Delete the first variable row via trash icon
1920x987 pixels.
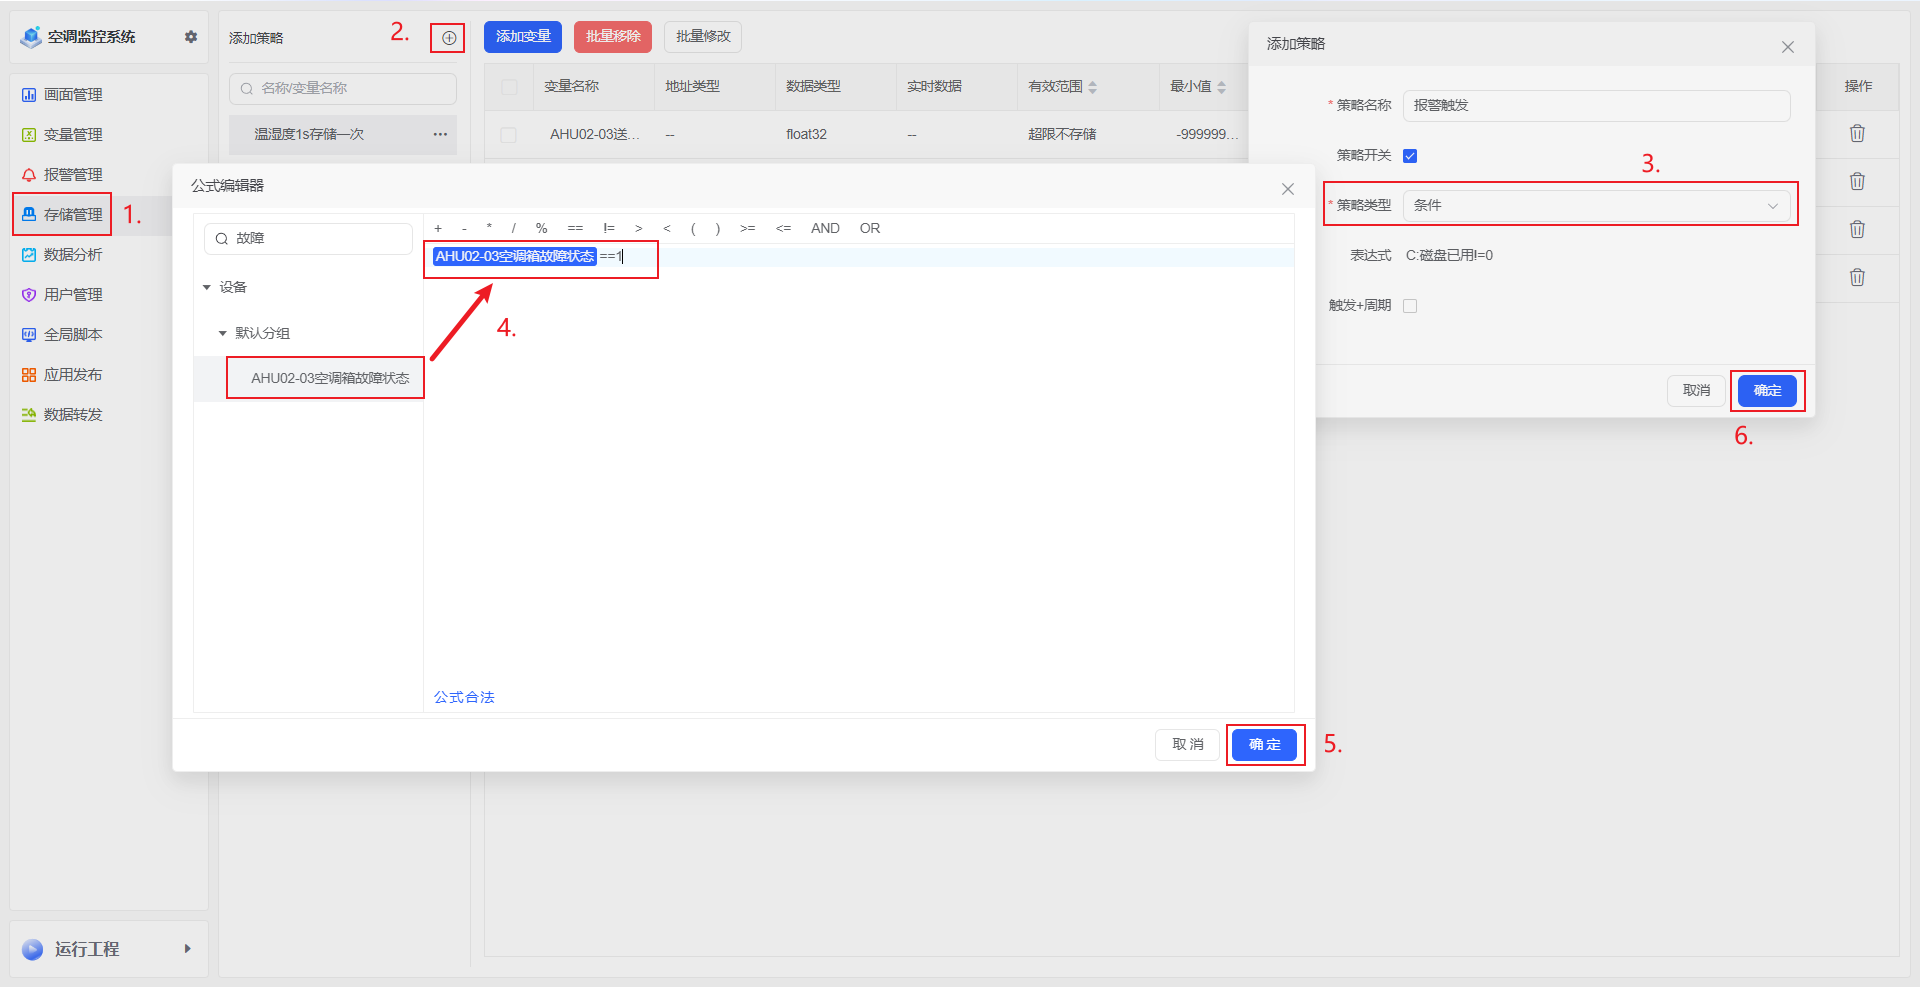(x=1857, y=134)
